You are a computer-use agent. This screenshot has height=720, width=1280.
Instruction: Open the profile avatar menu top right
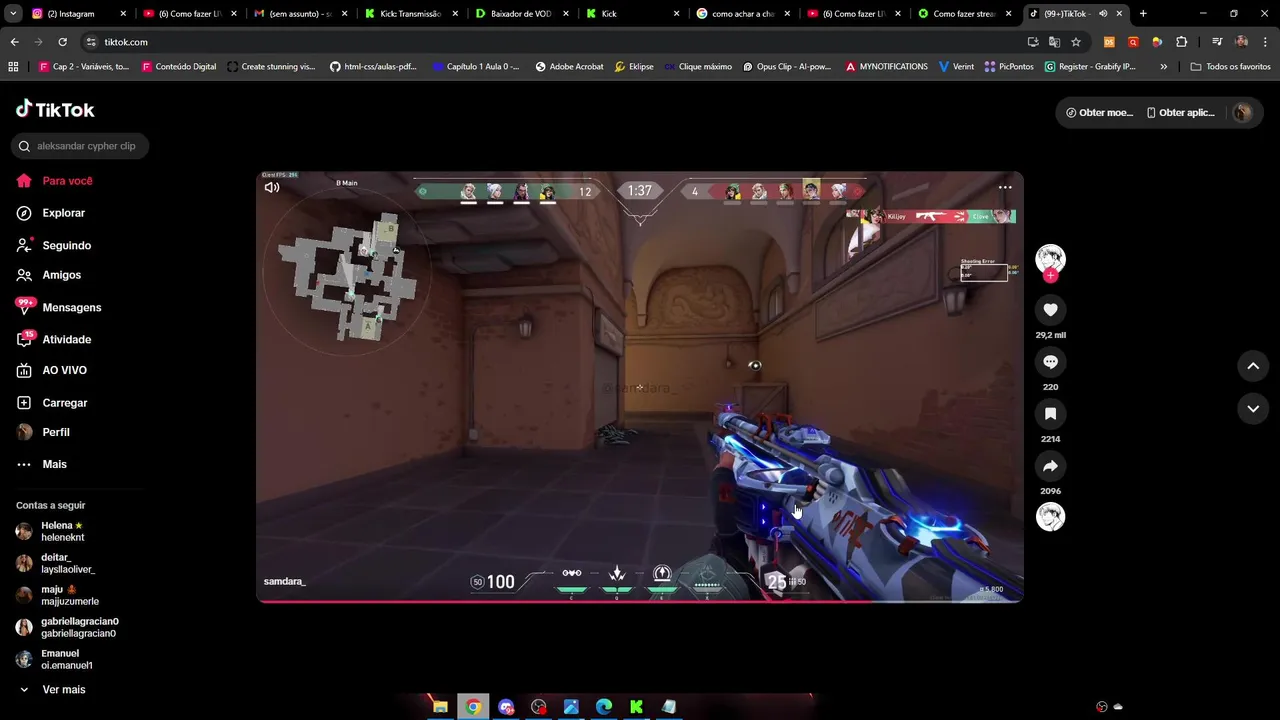pyautogui.click(x=1242, y=113)
